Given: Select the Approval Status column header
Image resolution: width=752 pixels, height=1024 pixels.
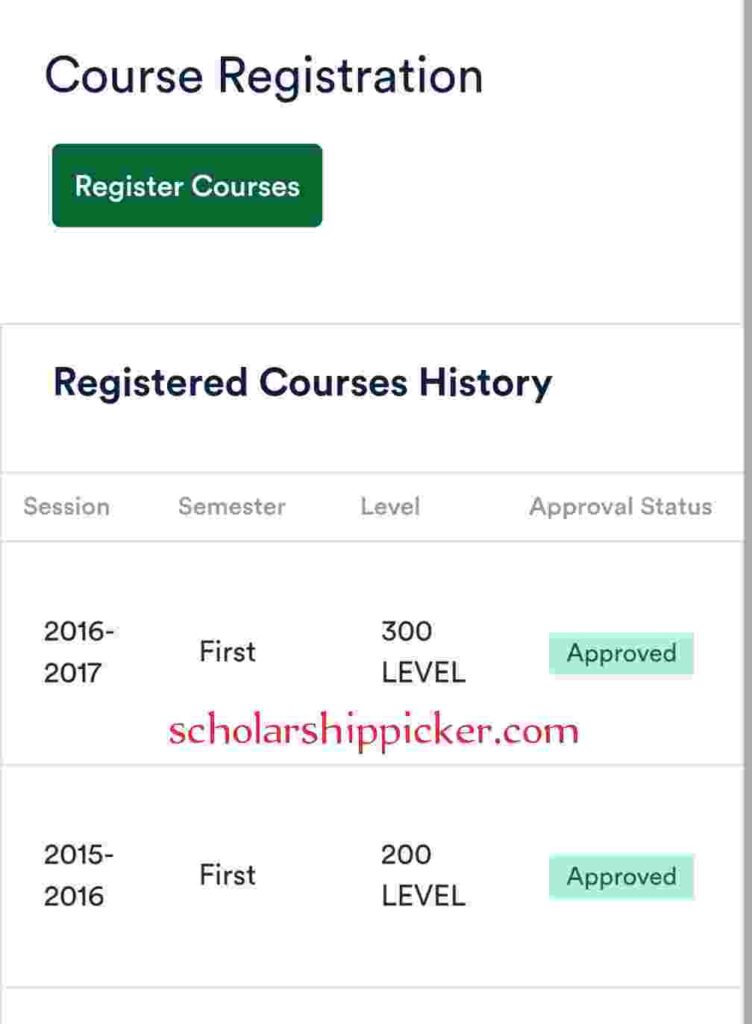Looking at the screenshot, I should (x=621, y=507).
